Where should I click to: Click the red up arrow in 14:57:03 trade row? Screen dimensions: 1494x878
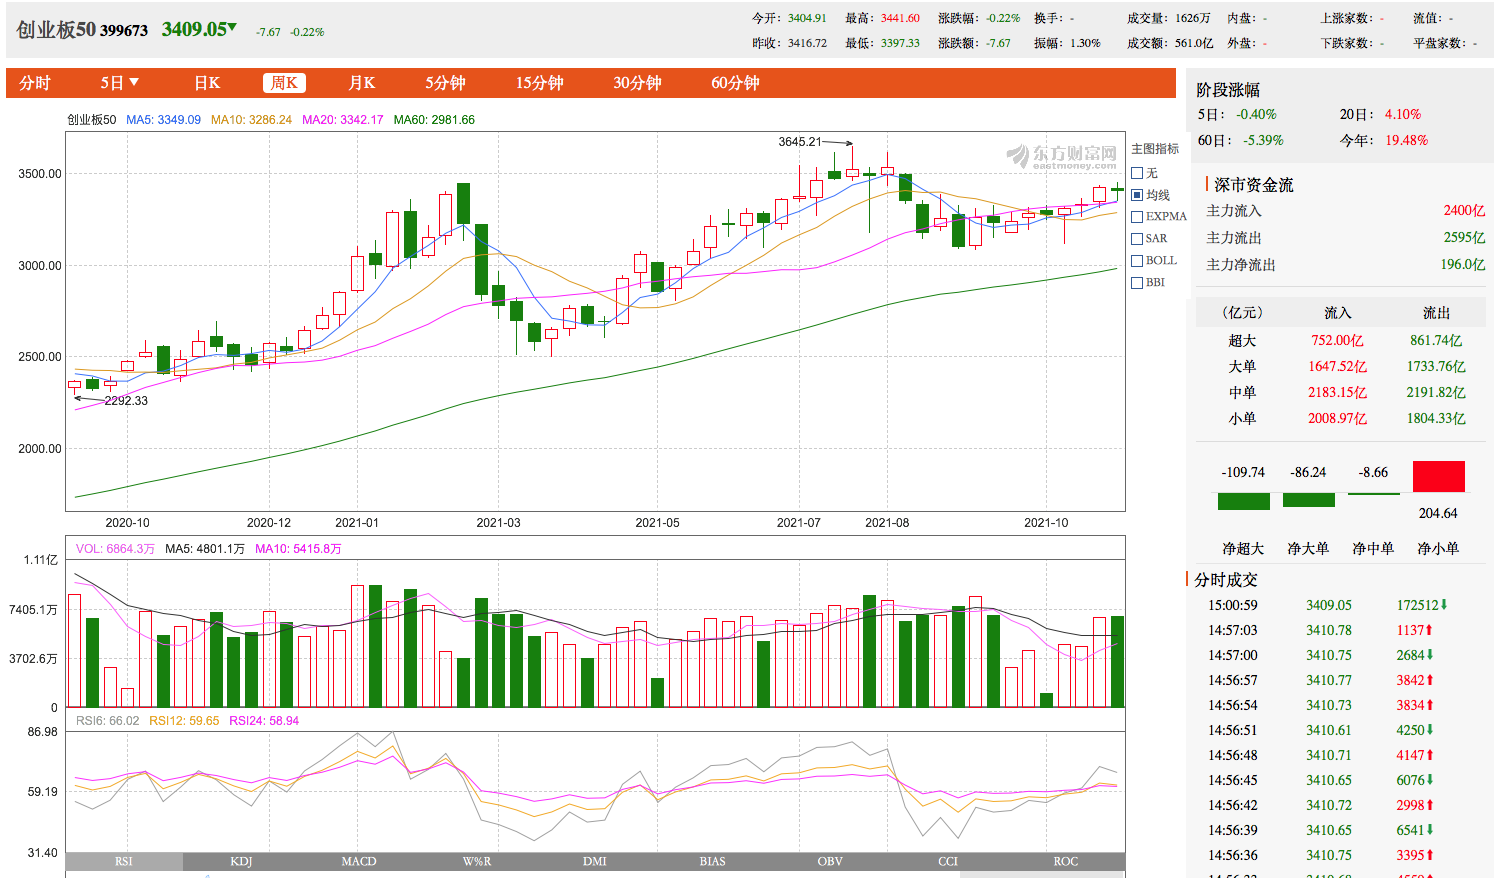(x=1429, y=630)
